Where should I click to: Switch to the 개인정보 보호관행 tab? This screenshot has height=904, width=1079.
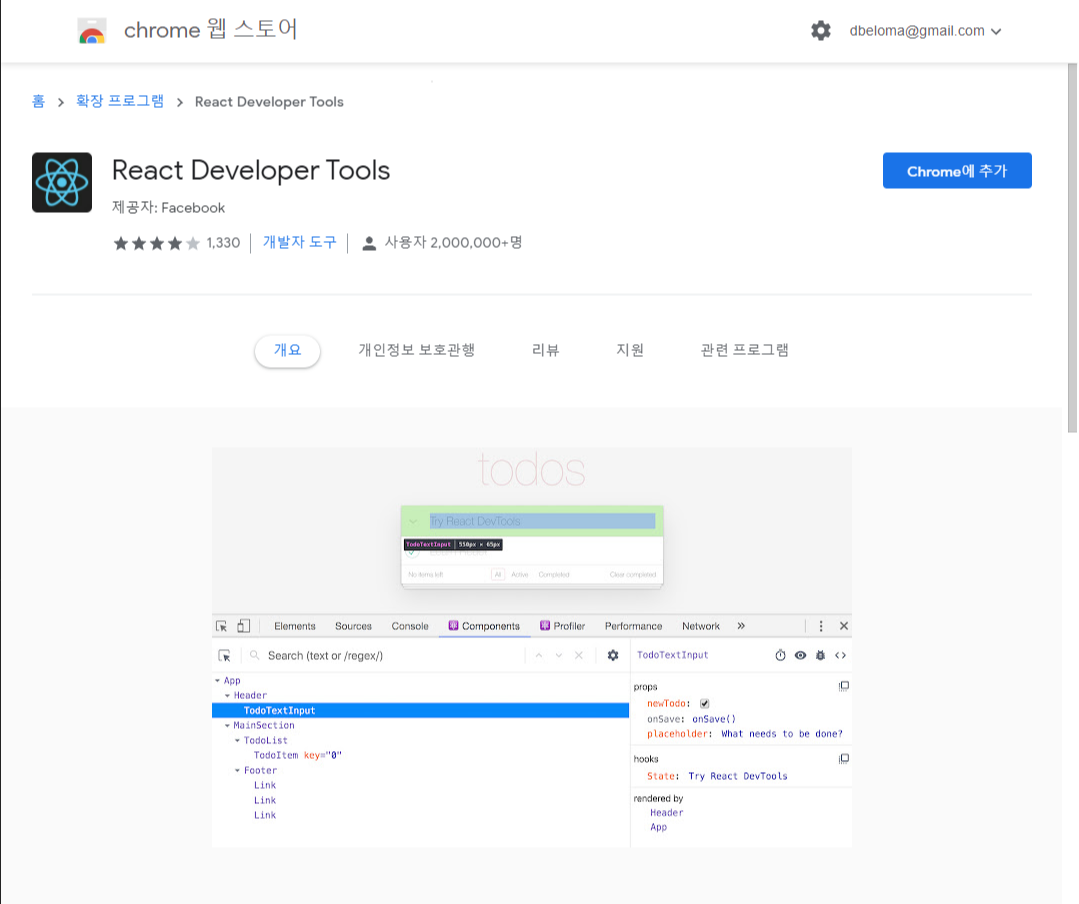pyautogui.click(x=416, y=350)
